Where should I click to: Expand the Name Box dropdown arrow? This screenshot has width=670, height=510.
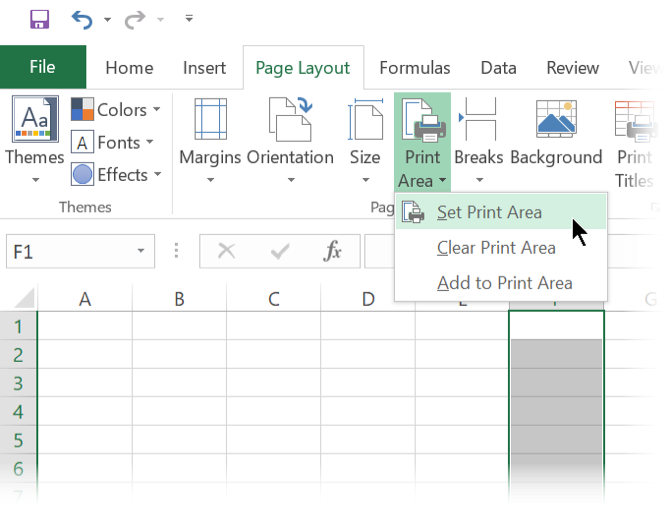(141, 251)
